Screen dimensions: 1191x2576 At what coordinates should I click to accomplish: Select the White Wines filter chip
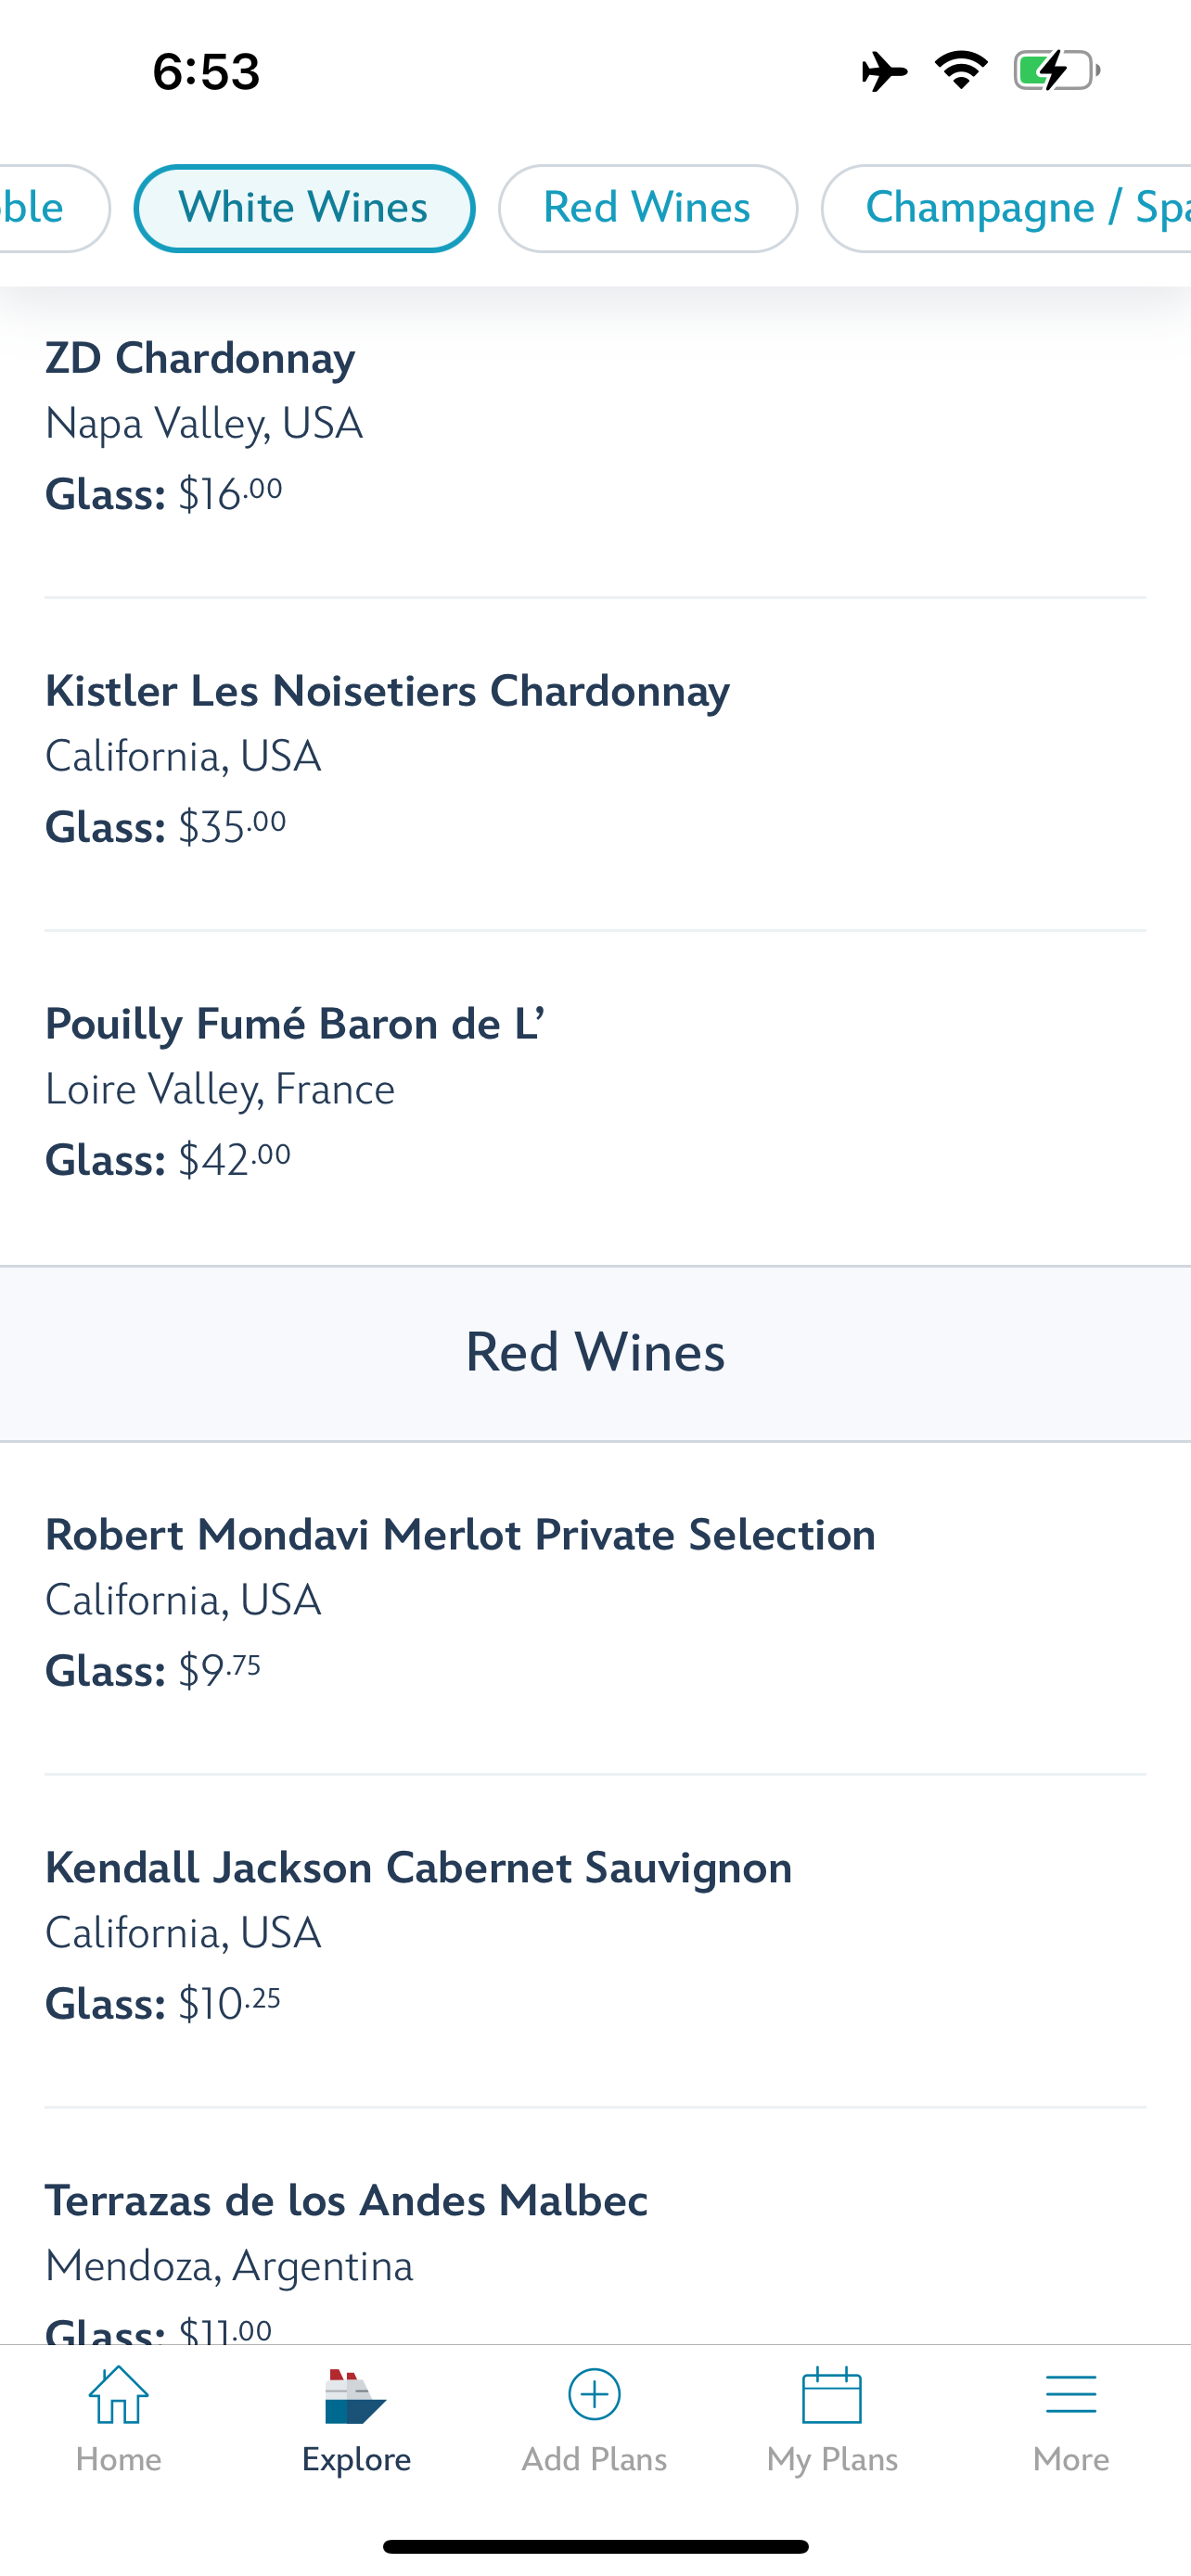[304, 208]
